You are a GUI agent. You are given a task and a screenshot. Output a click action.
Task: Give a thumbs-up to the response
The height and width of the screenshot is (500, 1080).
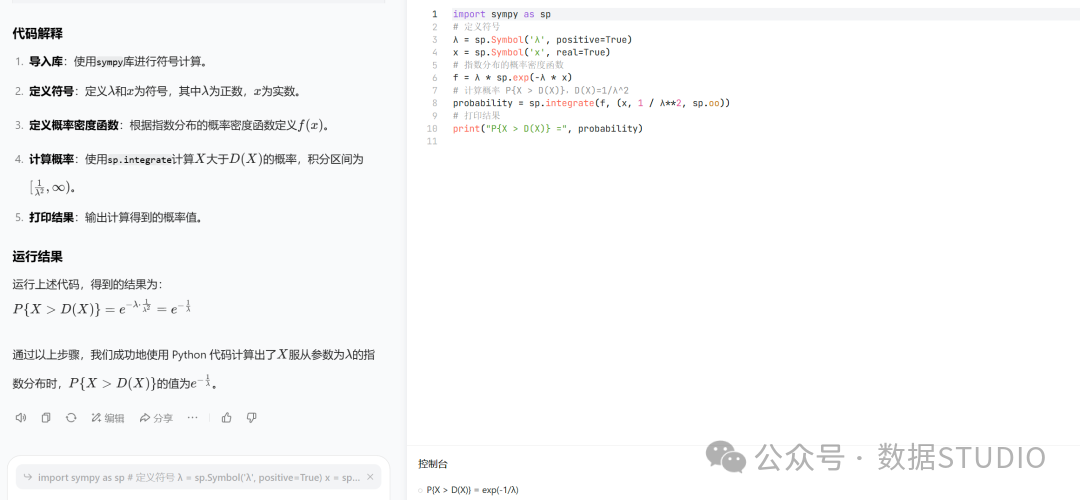227,417
